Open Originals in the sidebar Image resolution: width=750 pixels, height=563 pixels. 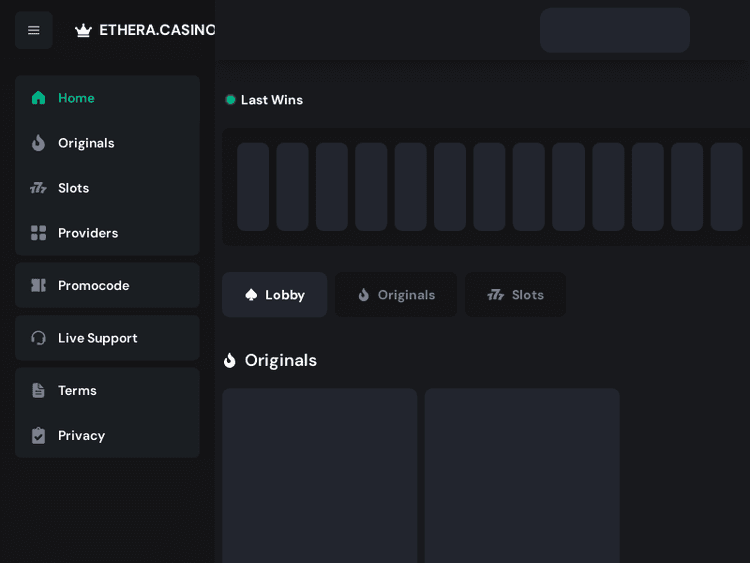[107, 143]
